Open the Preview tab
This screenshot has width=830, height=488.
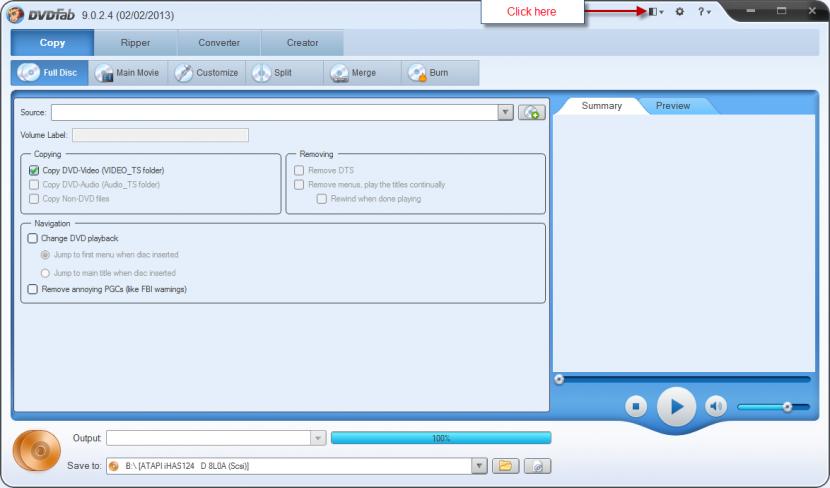(673, 106)
